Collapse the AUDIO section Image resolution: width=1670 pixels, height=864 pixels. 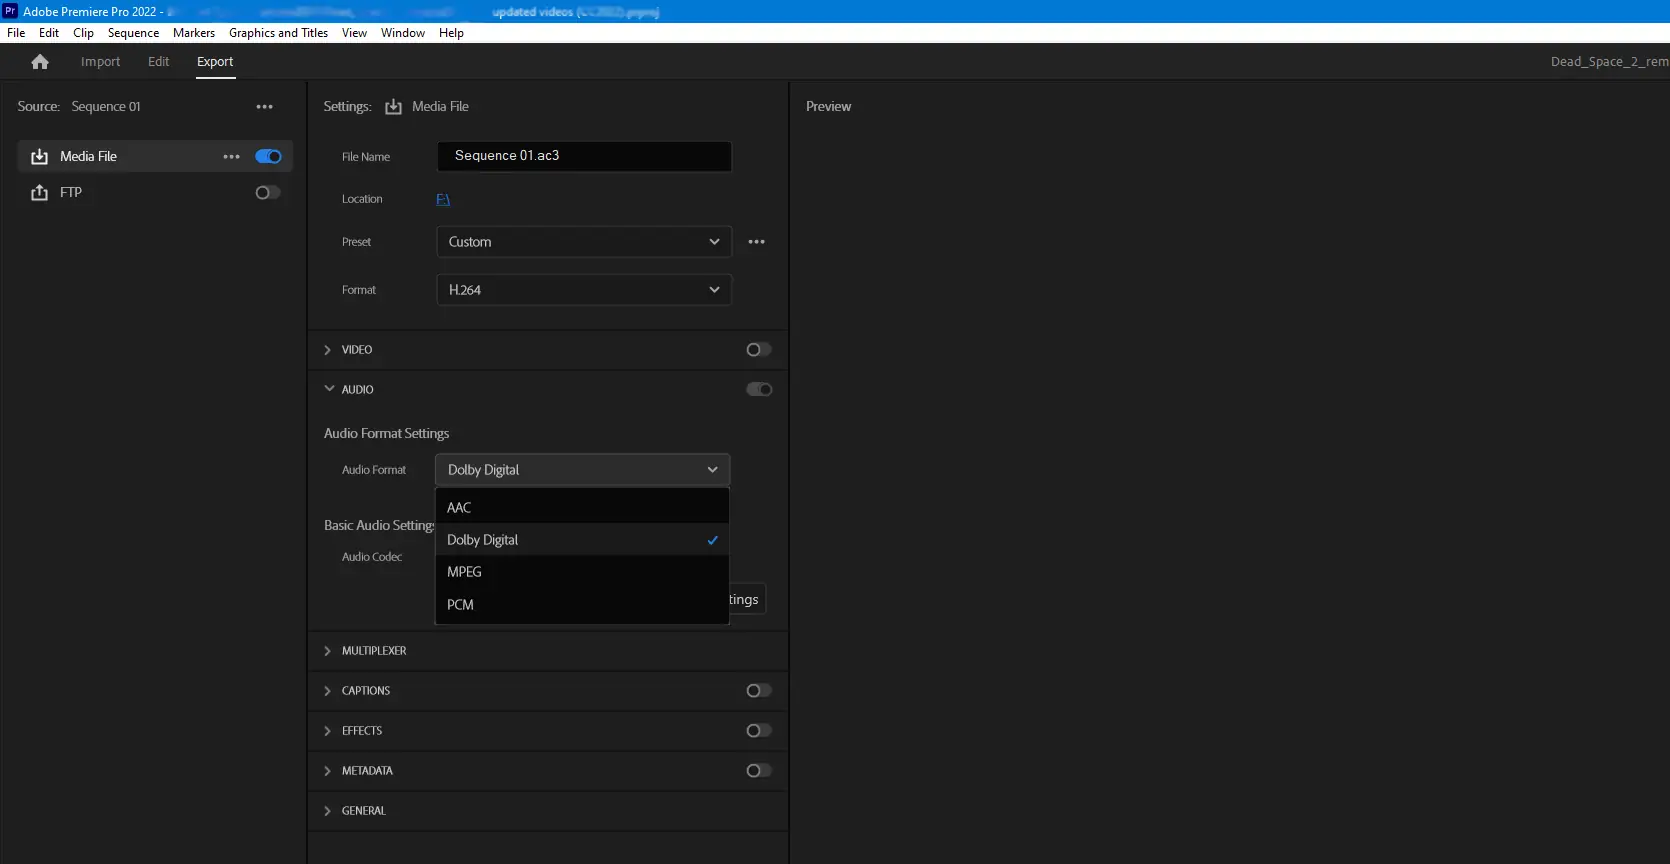tap(329, 389)
